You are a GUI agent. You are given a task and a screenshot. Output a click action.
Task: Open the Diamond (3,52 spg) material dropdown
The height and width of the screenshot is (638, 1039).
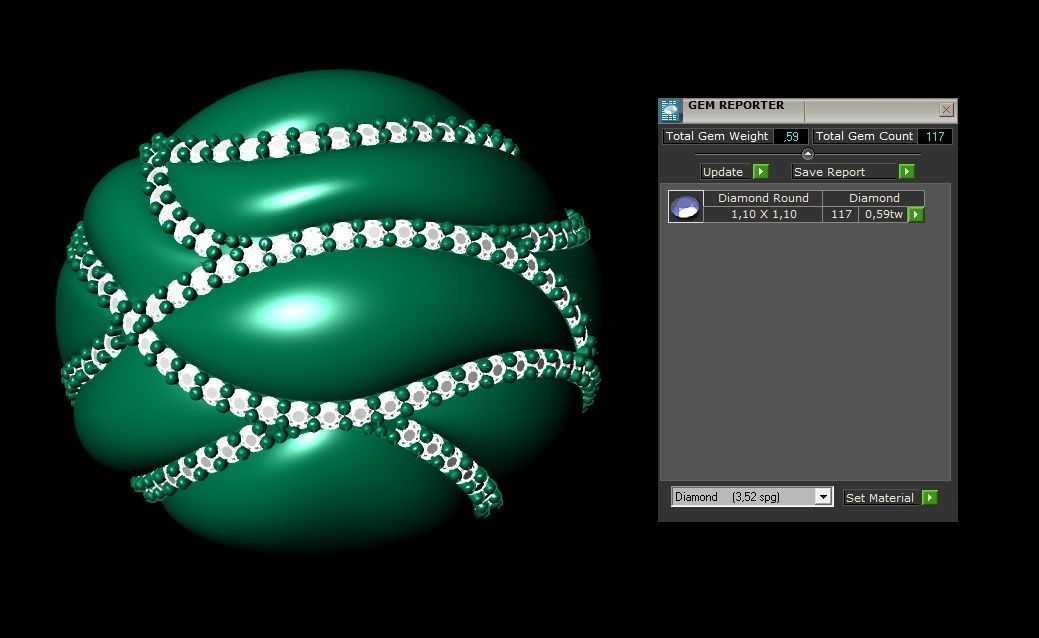(822, 497)
